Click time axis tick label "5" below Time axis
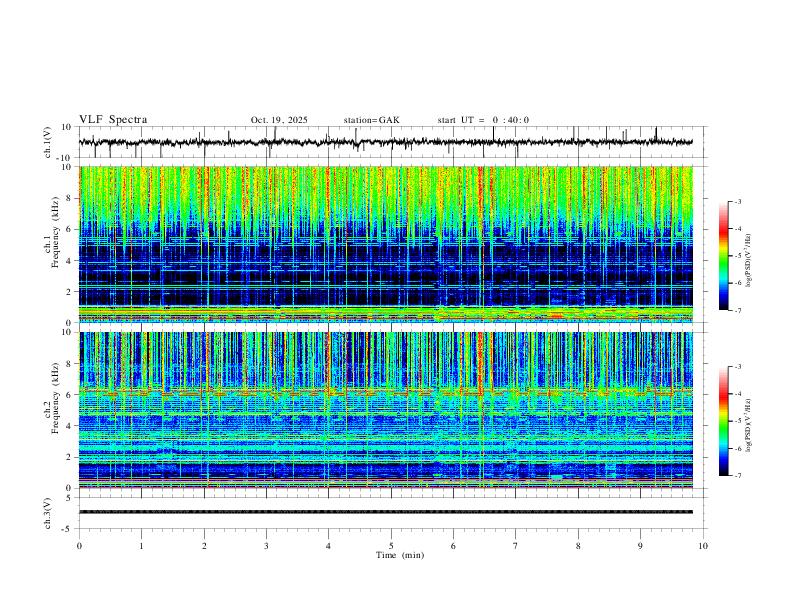Image resolution: width=792 pixels, height=612 pixels. click(391, 546)
